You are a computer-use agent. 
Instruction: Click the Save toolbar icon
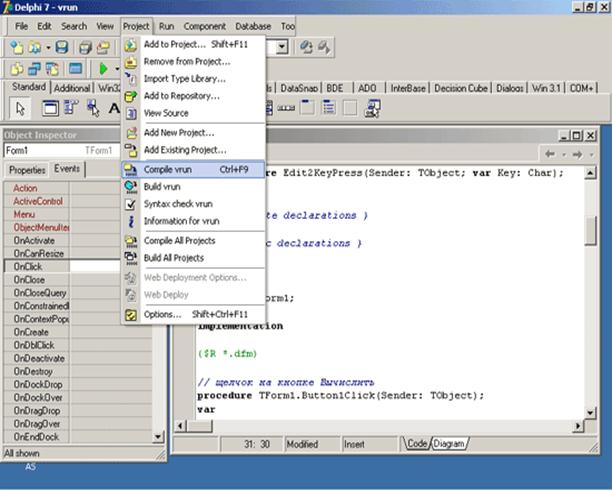(61, 47)
